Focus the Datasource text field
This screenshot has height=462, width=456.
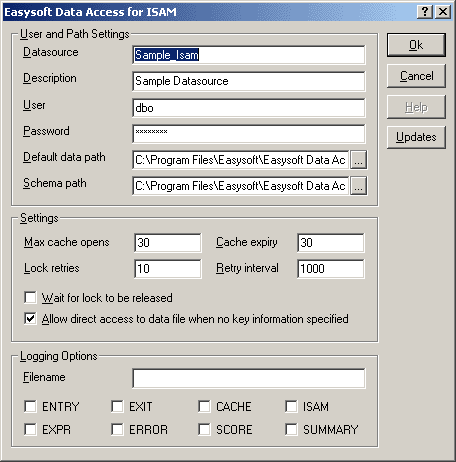coord(249,55)
